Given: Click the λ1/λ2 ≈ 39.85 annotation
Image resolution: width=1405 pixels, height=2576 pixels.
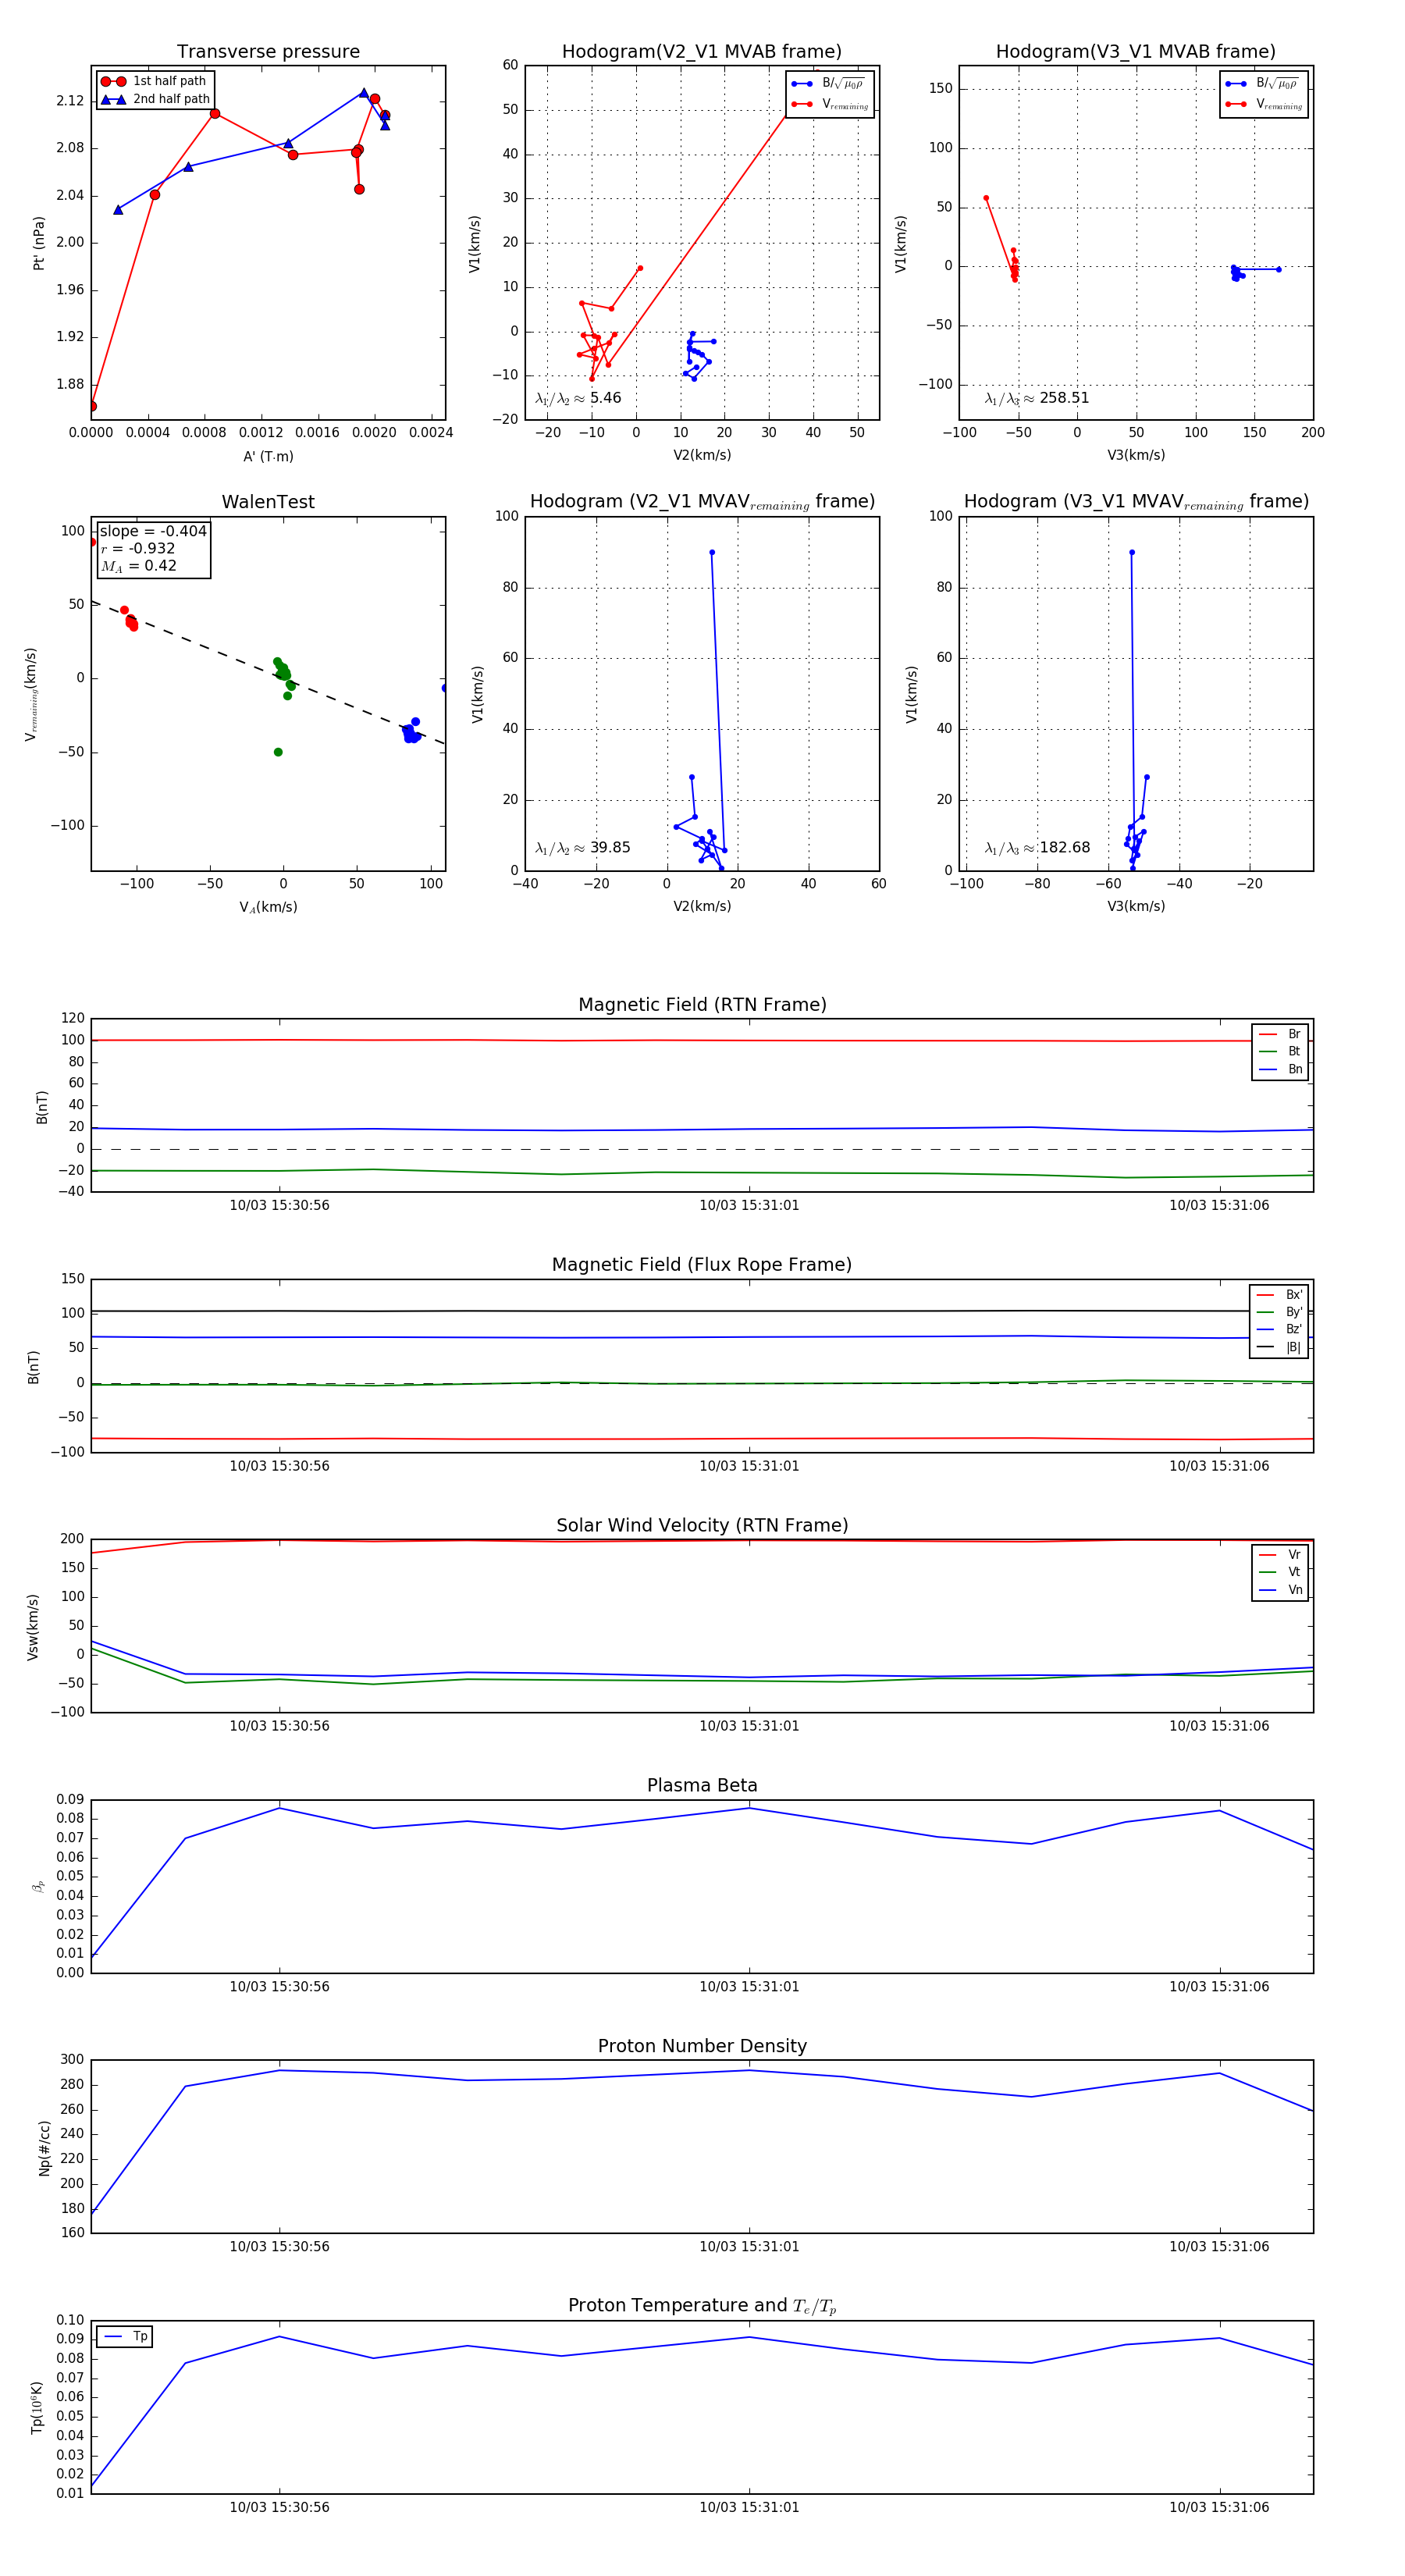Looking at the screenshot, I should [582, 848].
